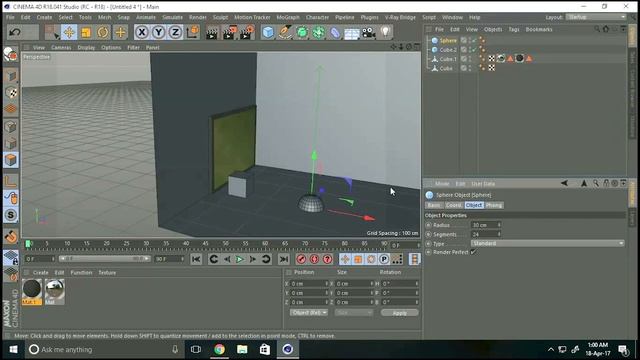Select the Scale tool

(x=86, y=32)
